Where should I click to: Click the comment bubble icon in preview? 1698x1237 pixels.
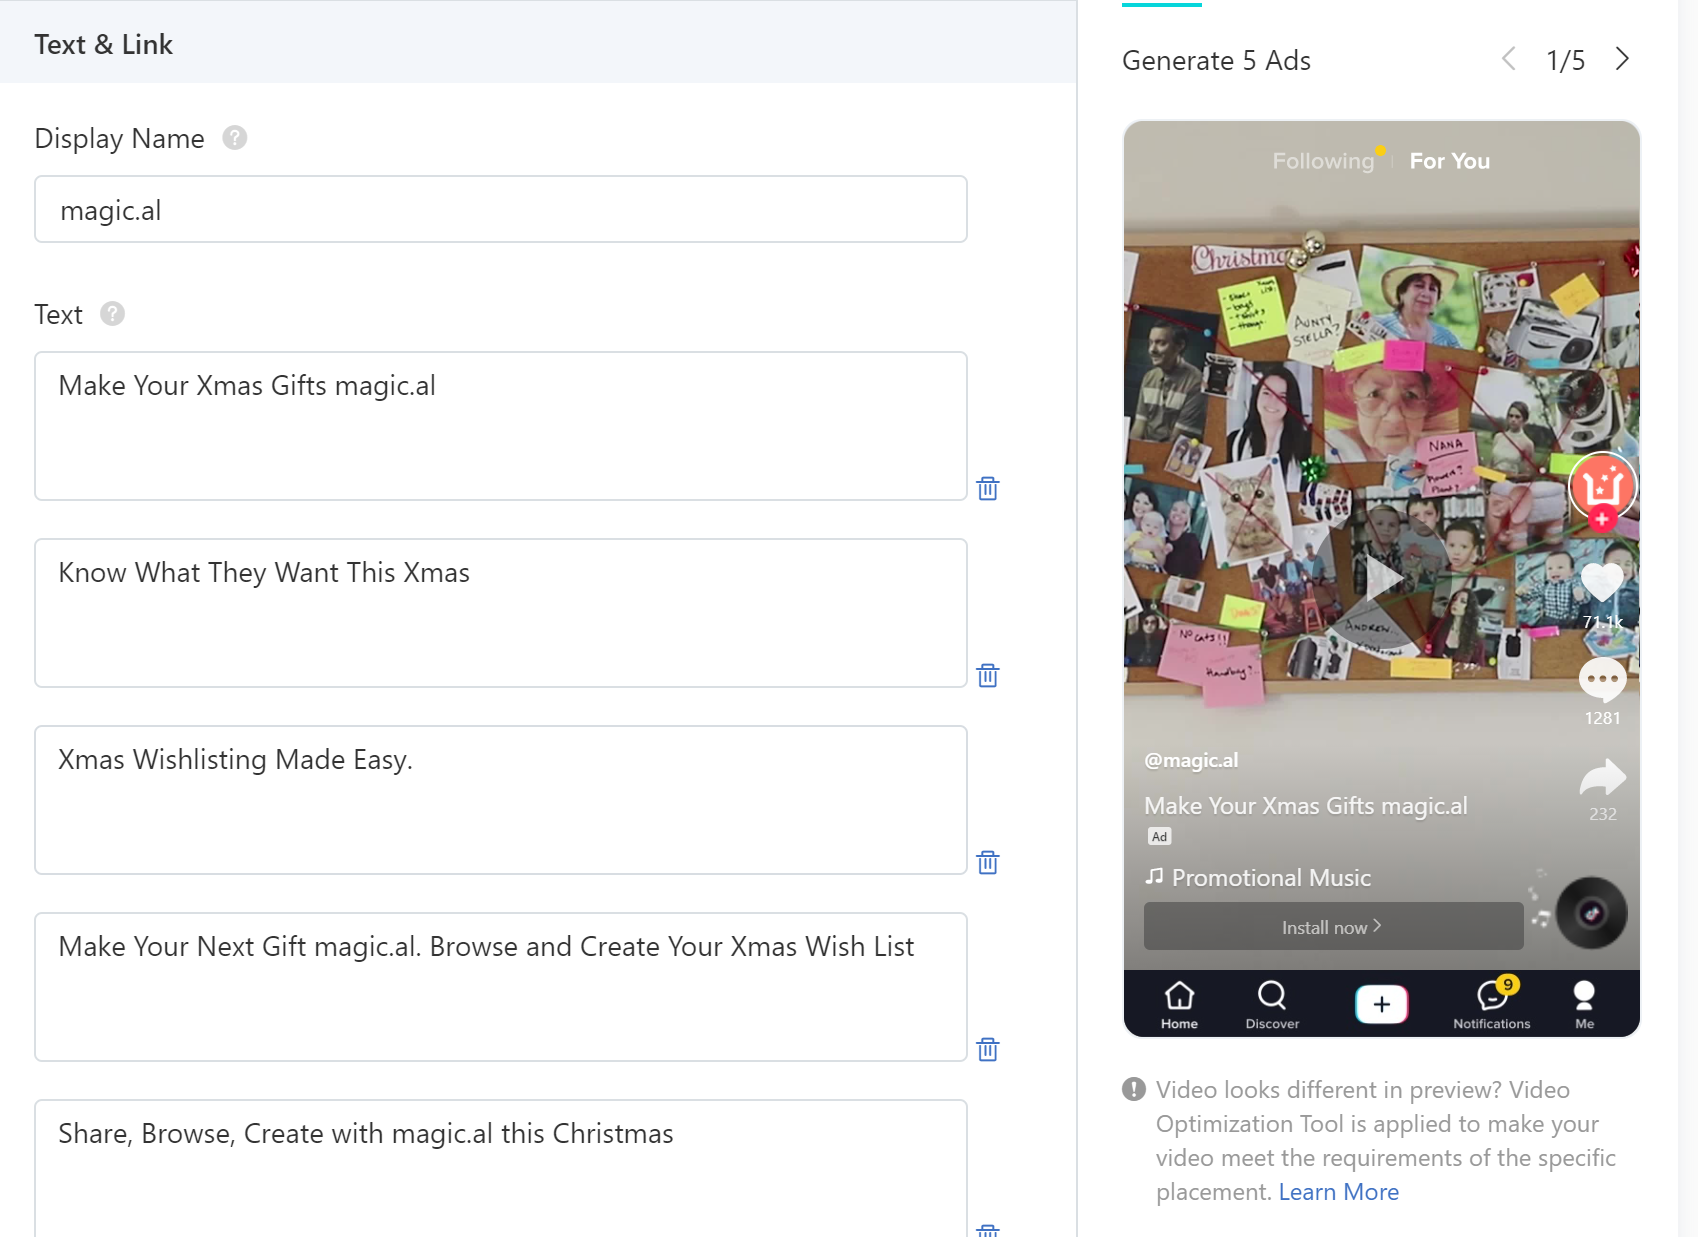click(x=1602, y=680)
